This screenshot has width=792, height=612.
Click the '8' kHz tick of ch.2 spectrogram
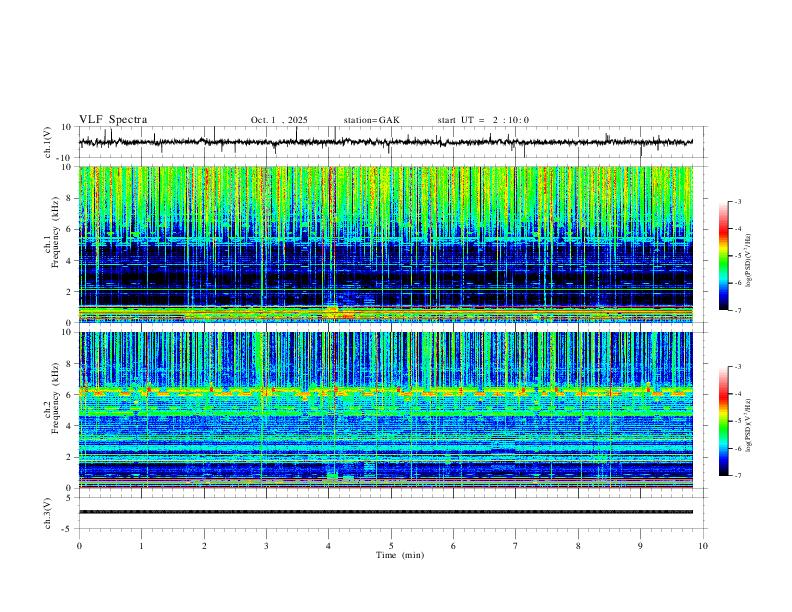pos(70,364)
